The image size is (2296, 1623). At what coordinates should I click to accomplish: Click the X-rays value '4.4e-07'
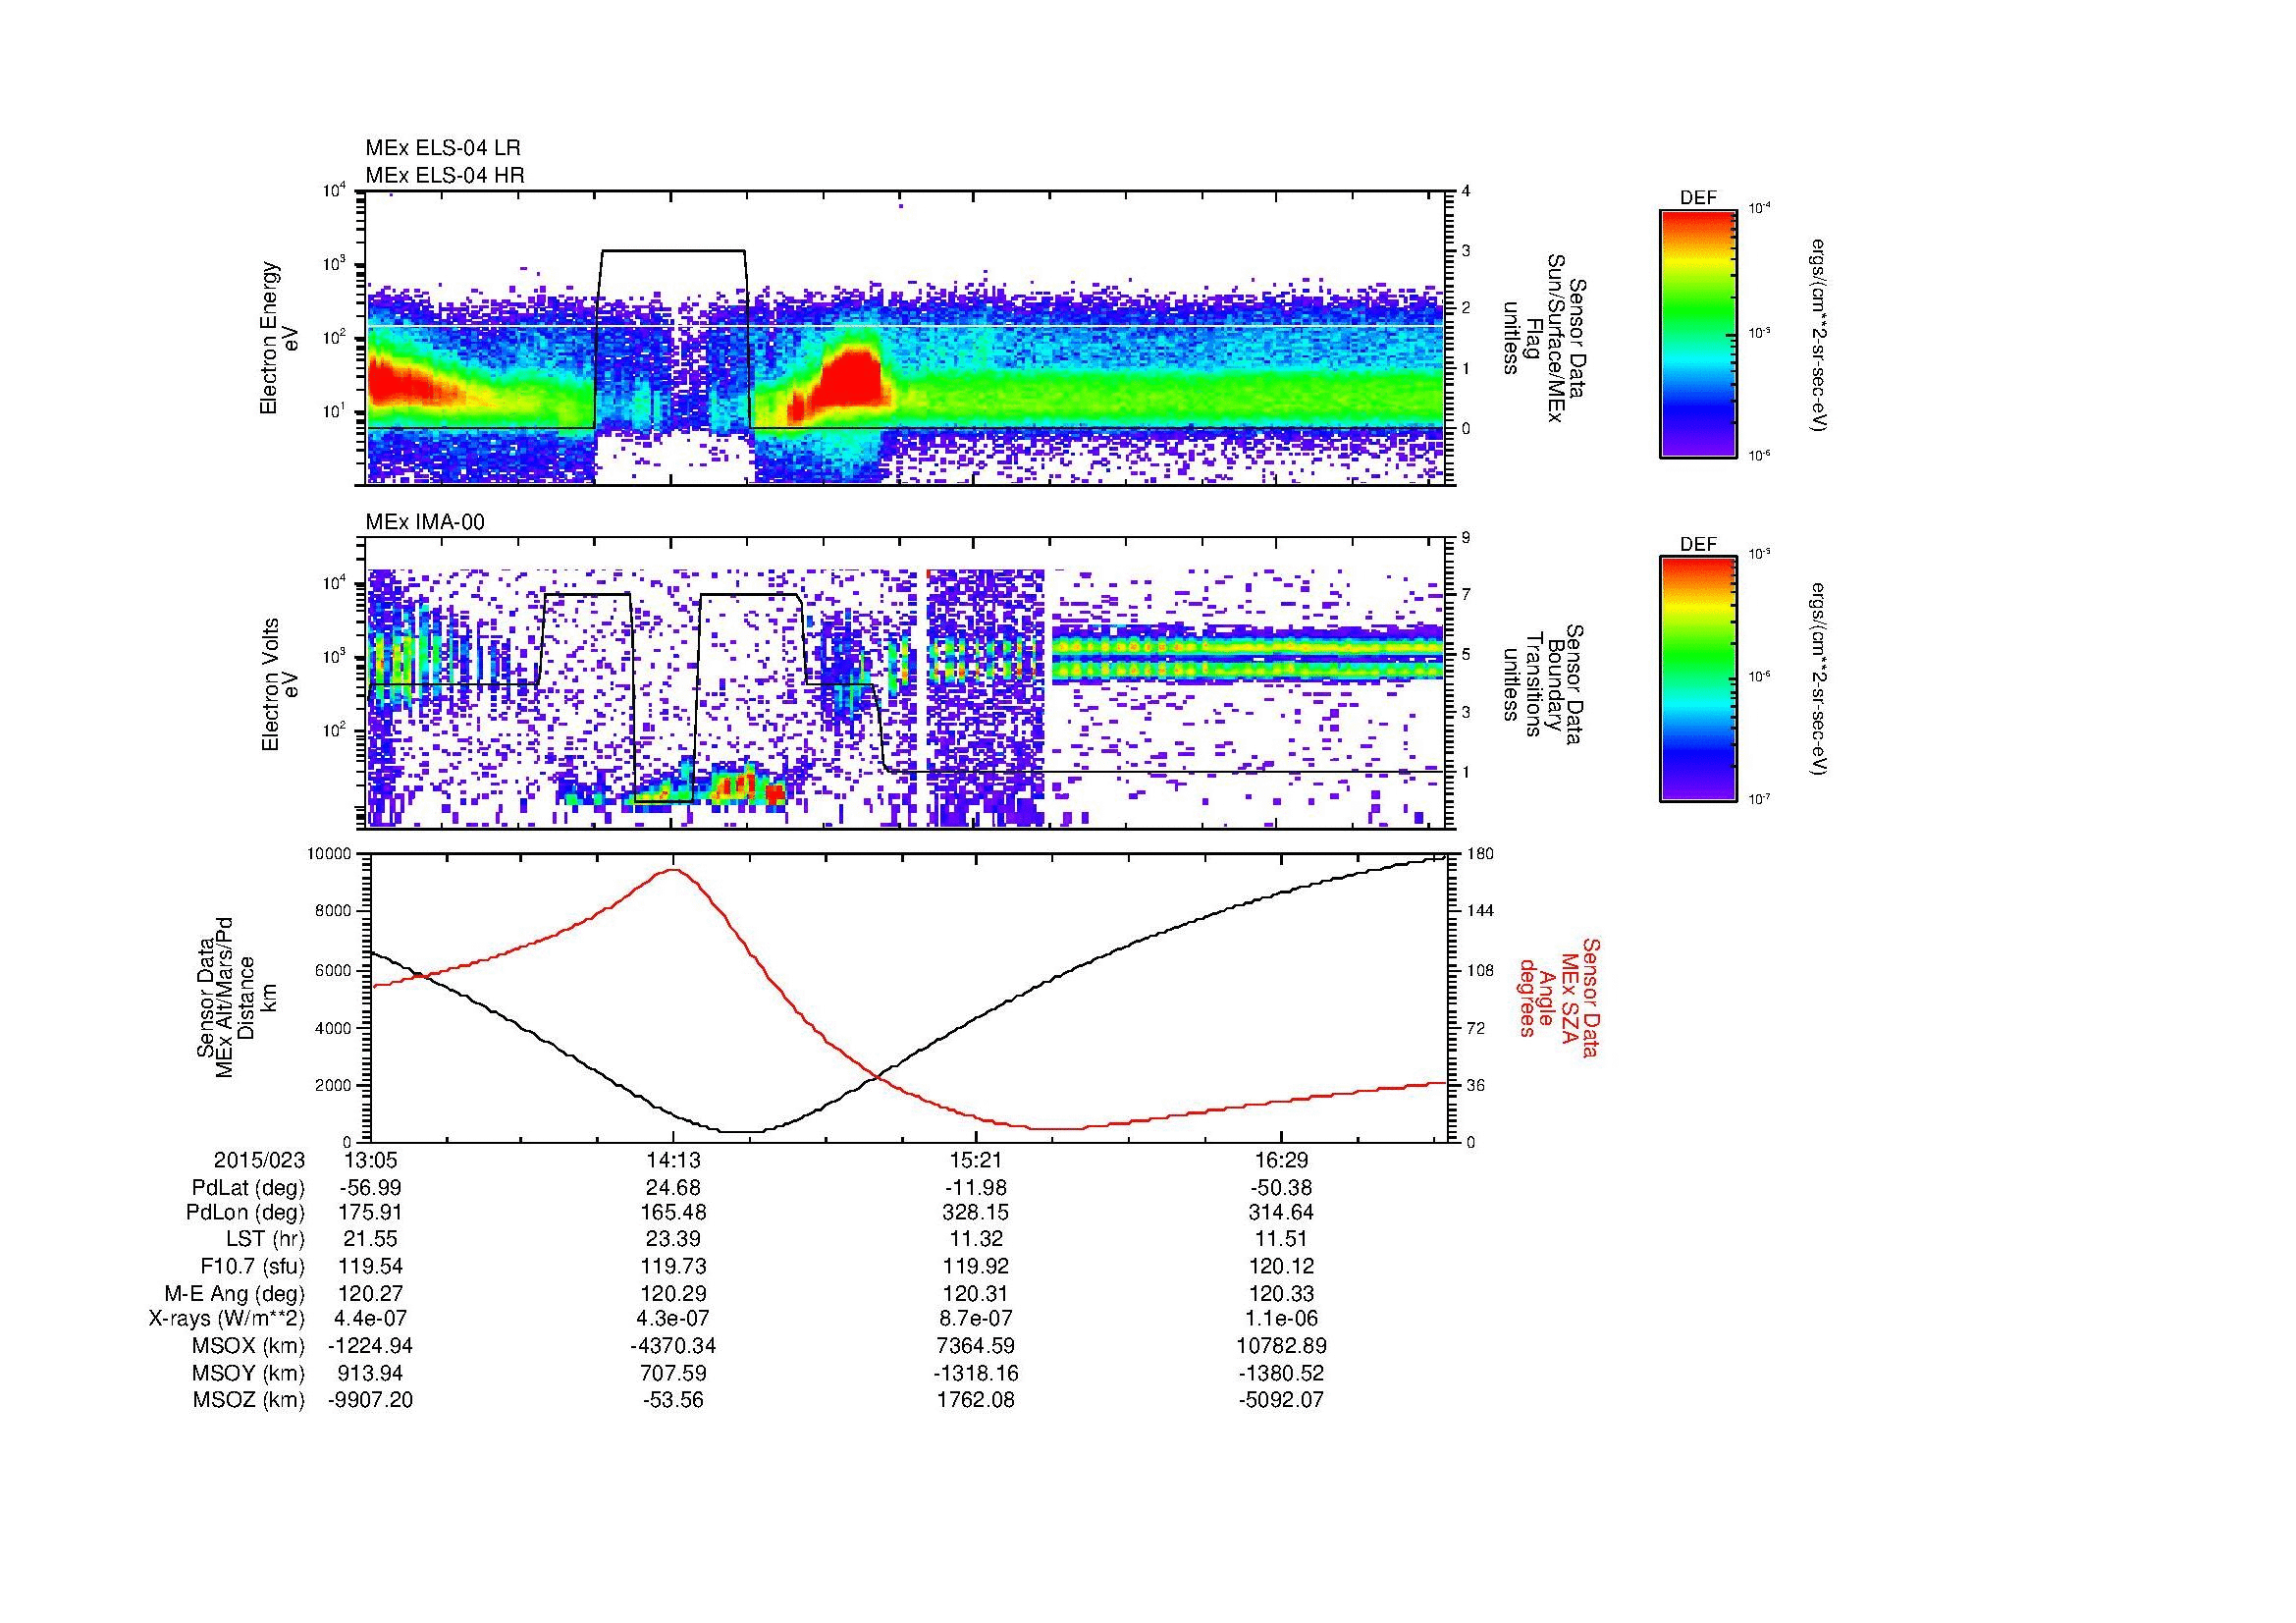[x=370, y=1319]
